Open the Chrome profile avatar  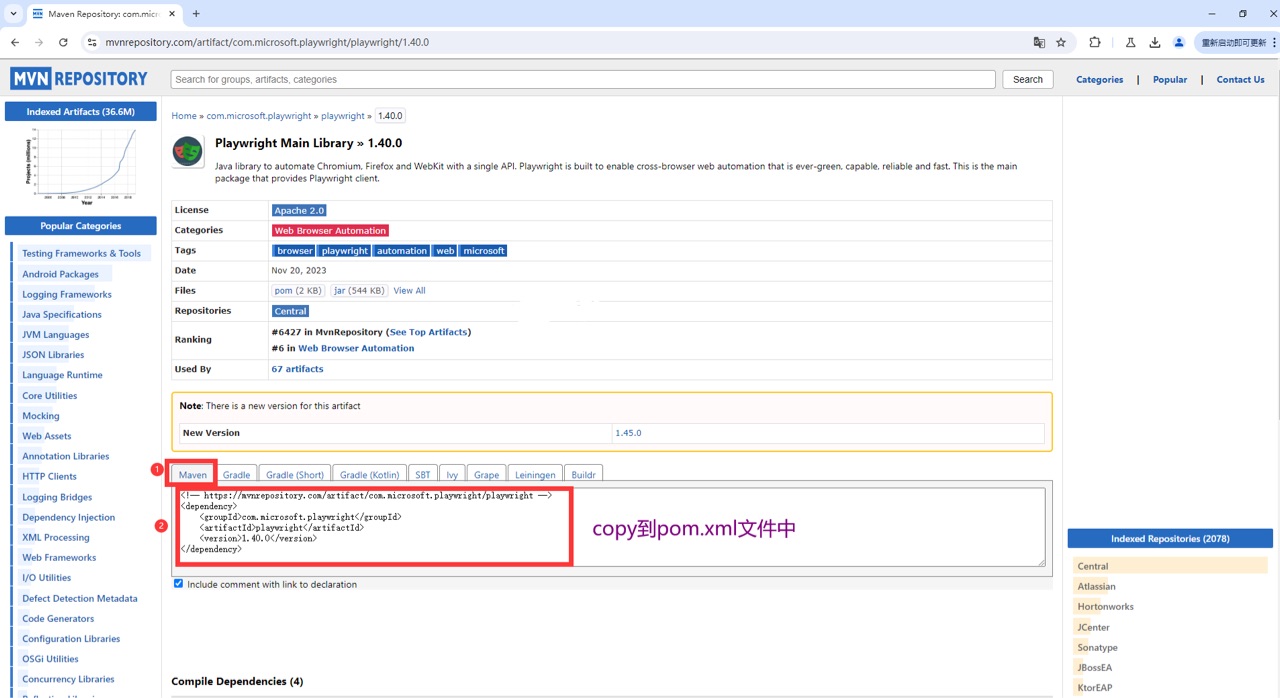tap(1179, 42)
